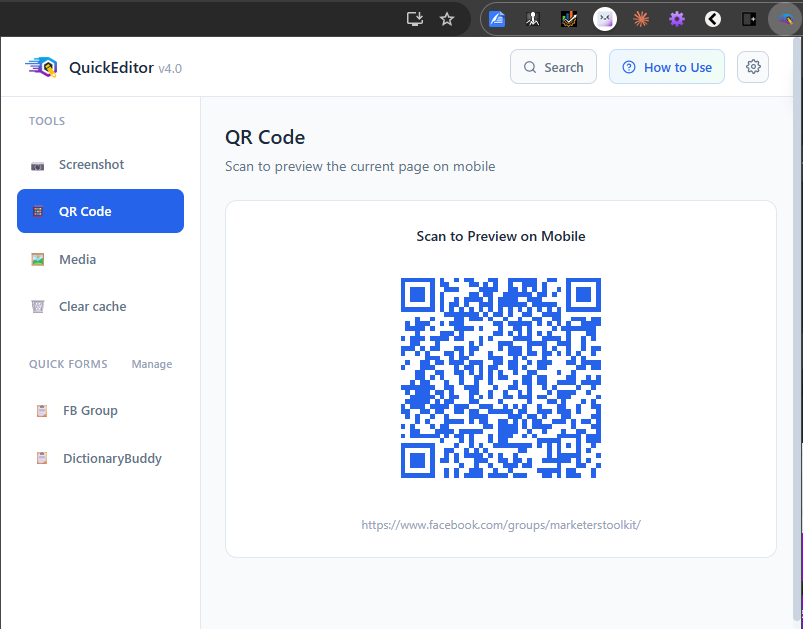The image size is (803, 629).
Task: Click the v4.0 version label
Action: [170, 69]
